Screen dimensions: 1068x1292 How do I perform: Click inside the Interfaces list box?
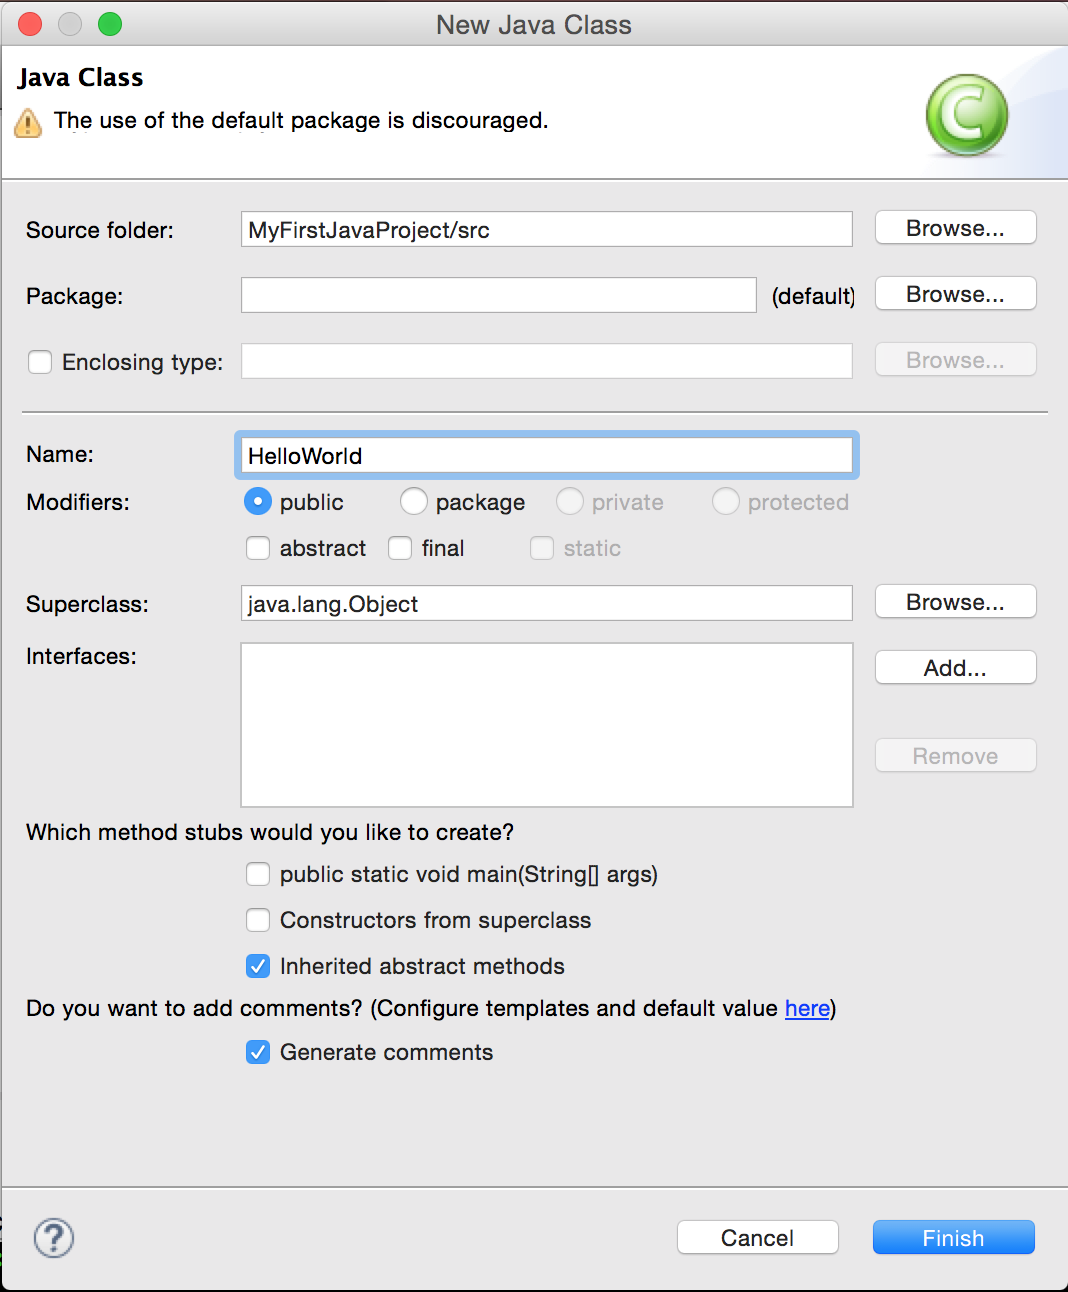[547, 725]
